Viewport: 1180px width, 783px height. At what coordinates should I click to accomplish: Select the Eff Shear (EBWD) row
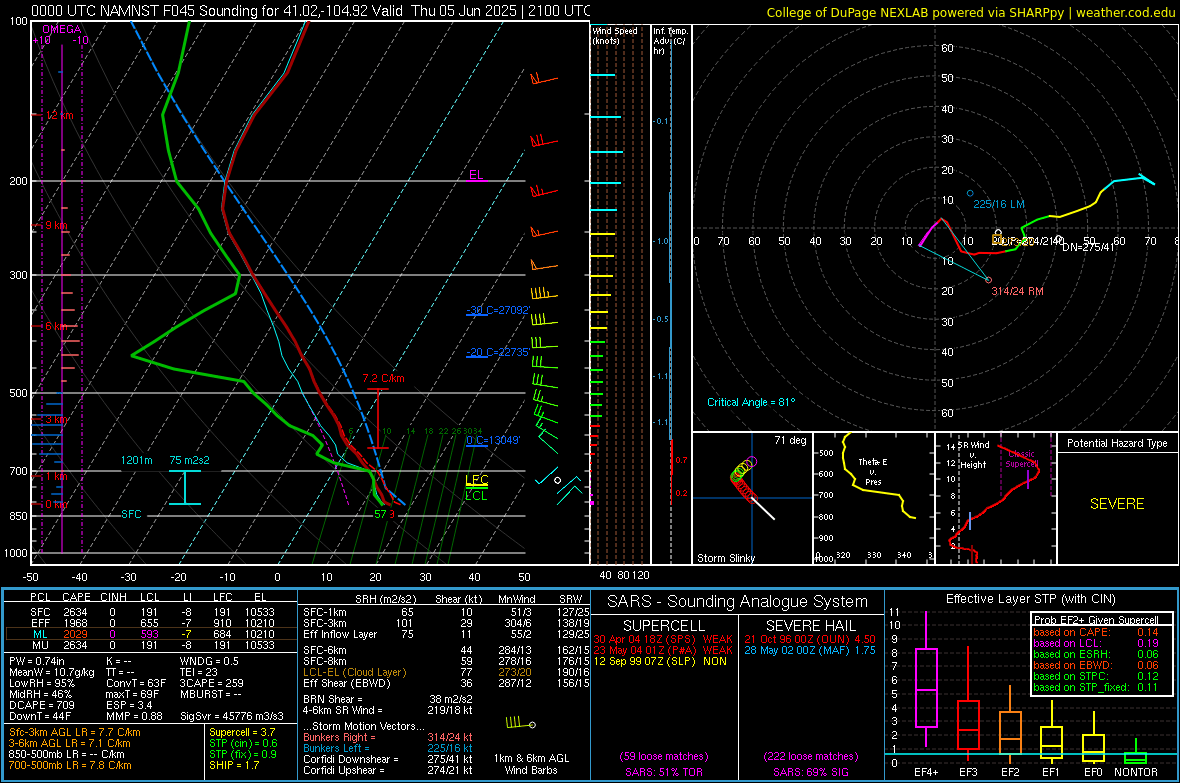(x=446, y=683)
